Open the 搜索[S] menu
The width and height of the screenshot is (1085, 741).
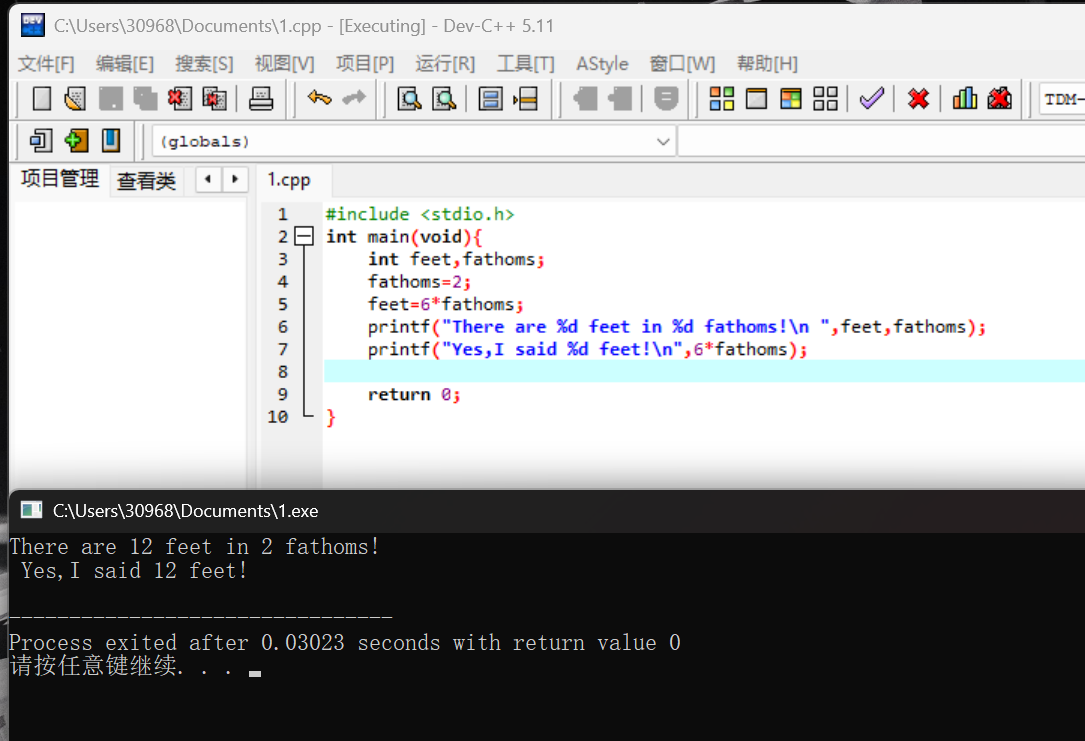click(204, 64)
